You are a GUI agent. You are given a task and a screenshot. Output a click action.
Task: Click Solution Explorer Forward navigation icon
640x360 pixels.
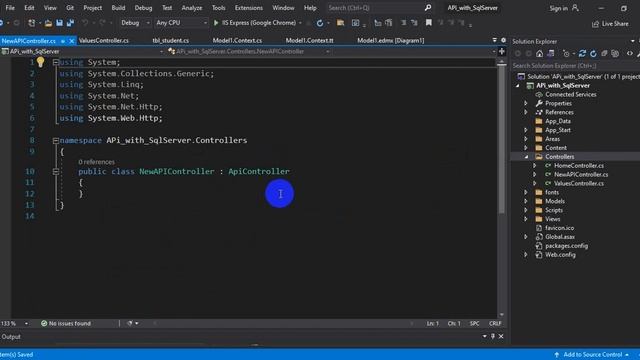click(x=529, y=53)
